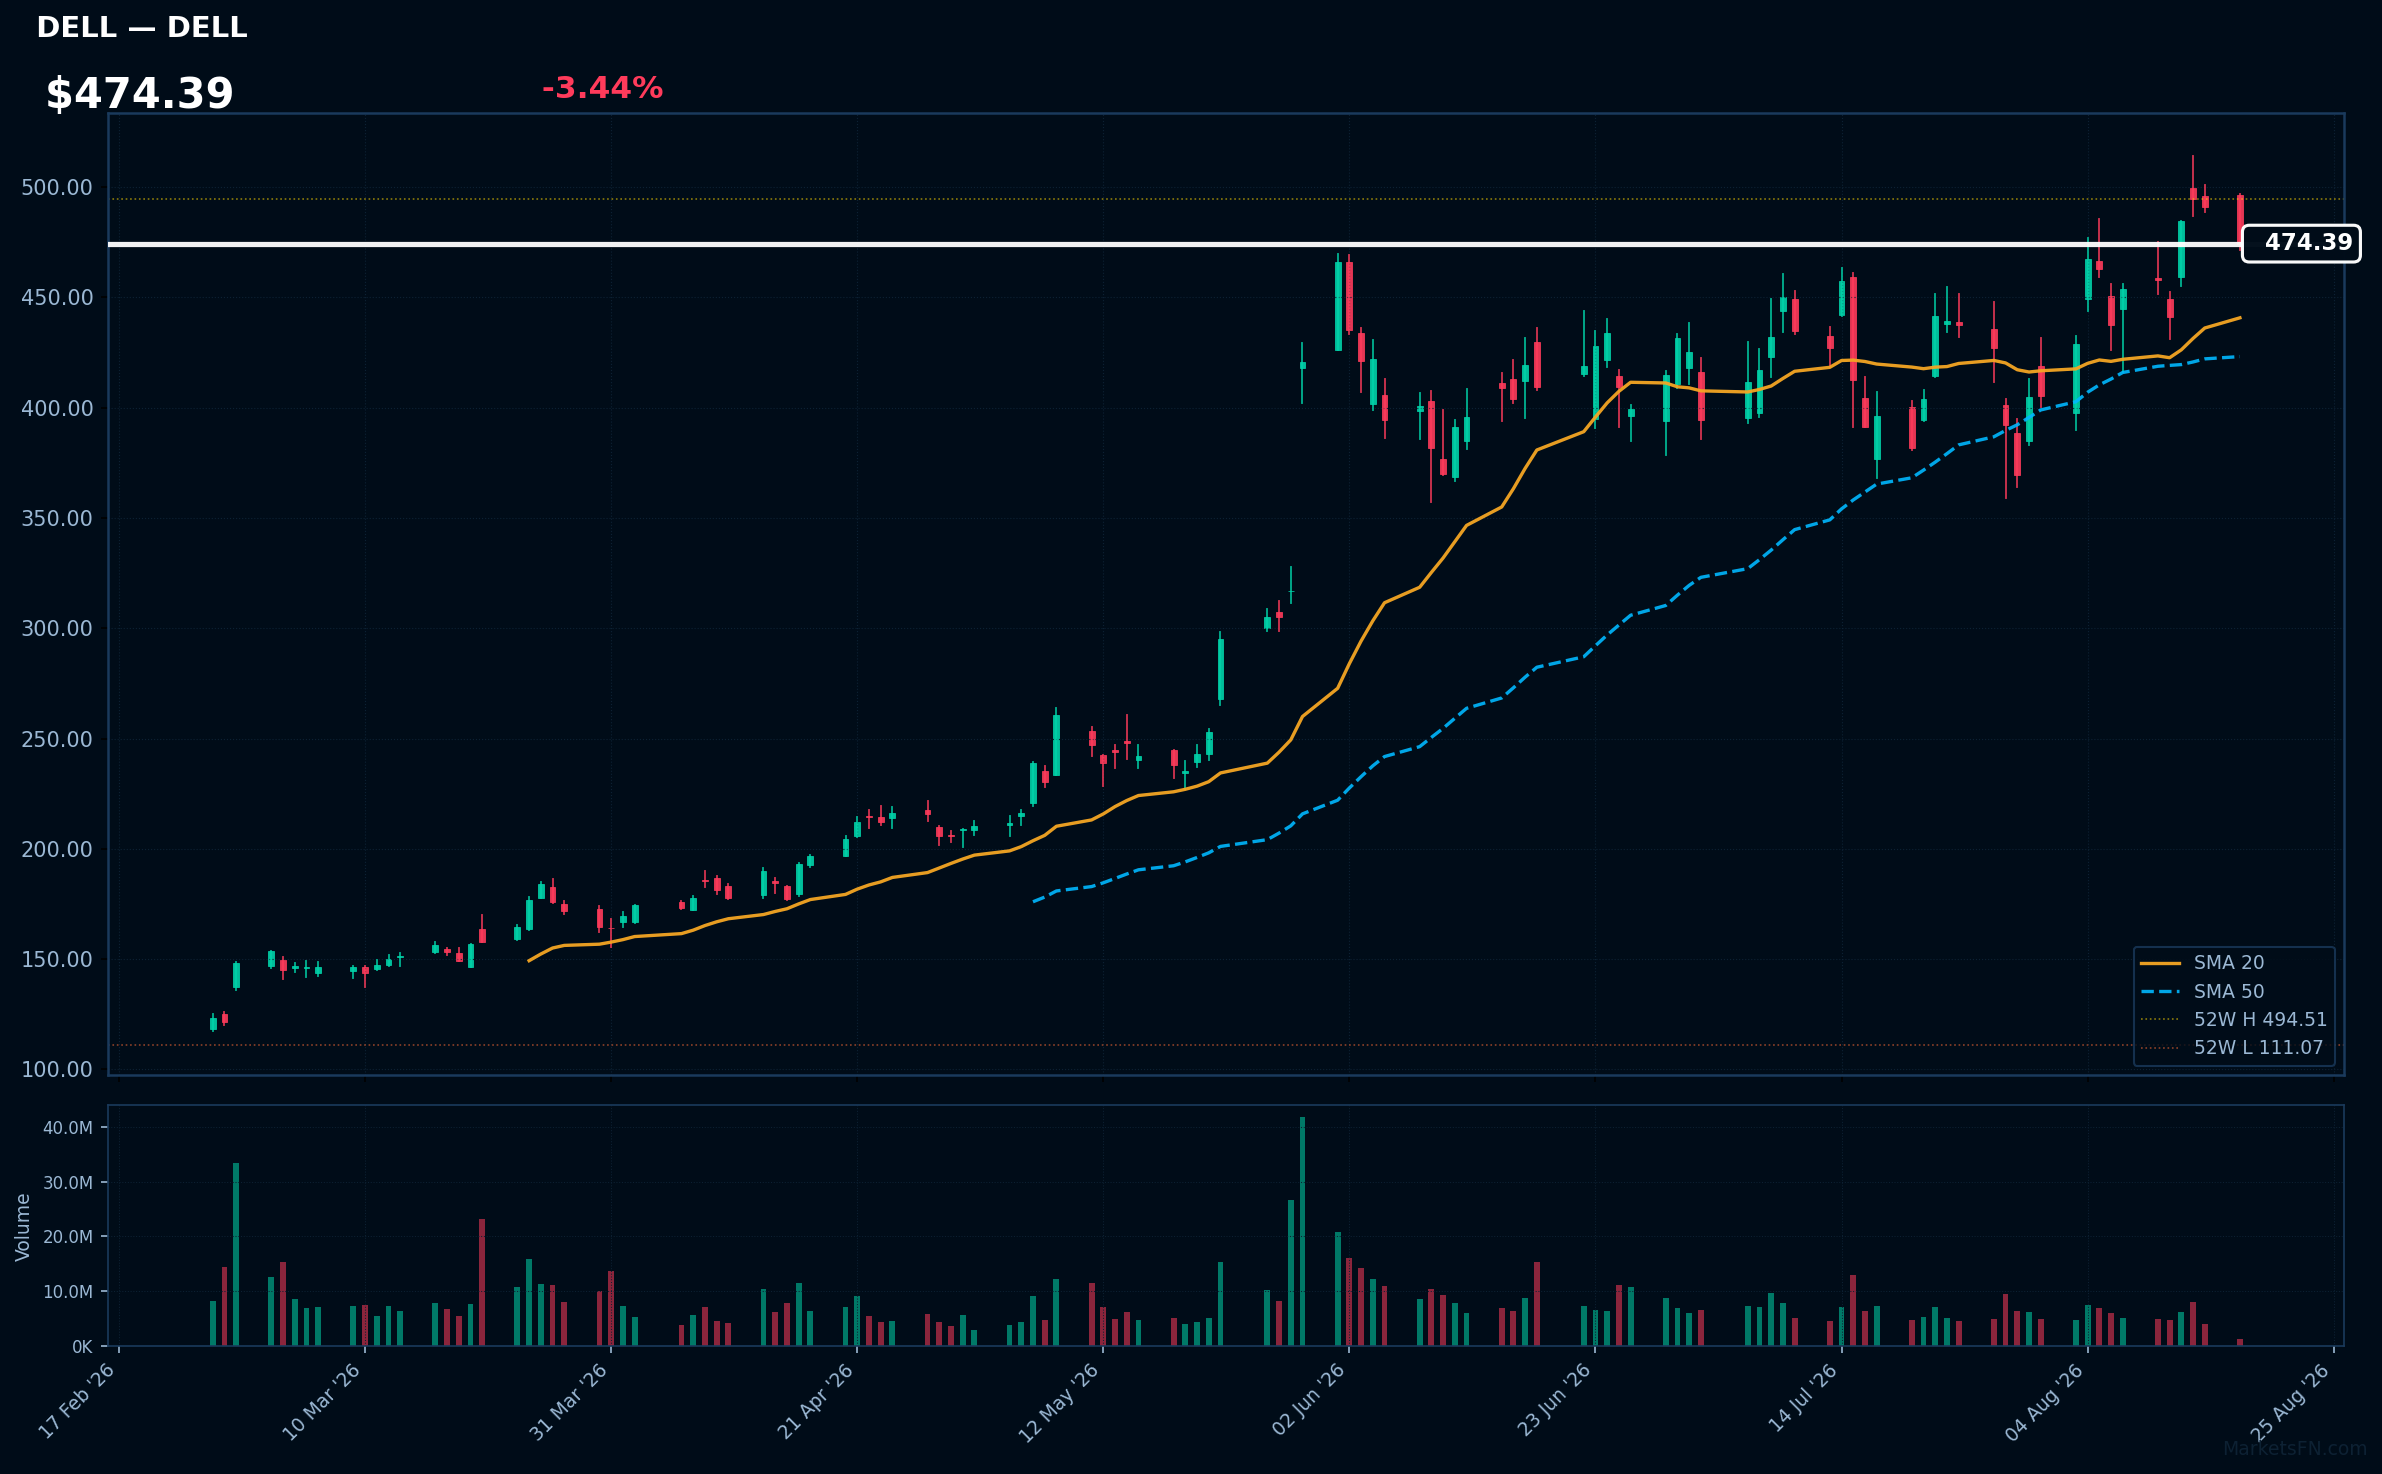Click the 10 Mar '26 date label

[321, 1401]
